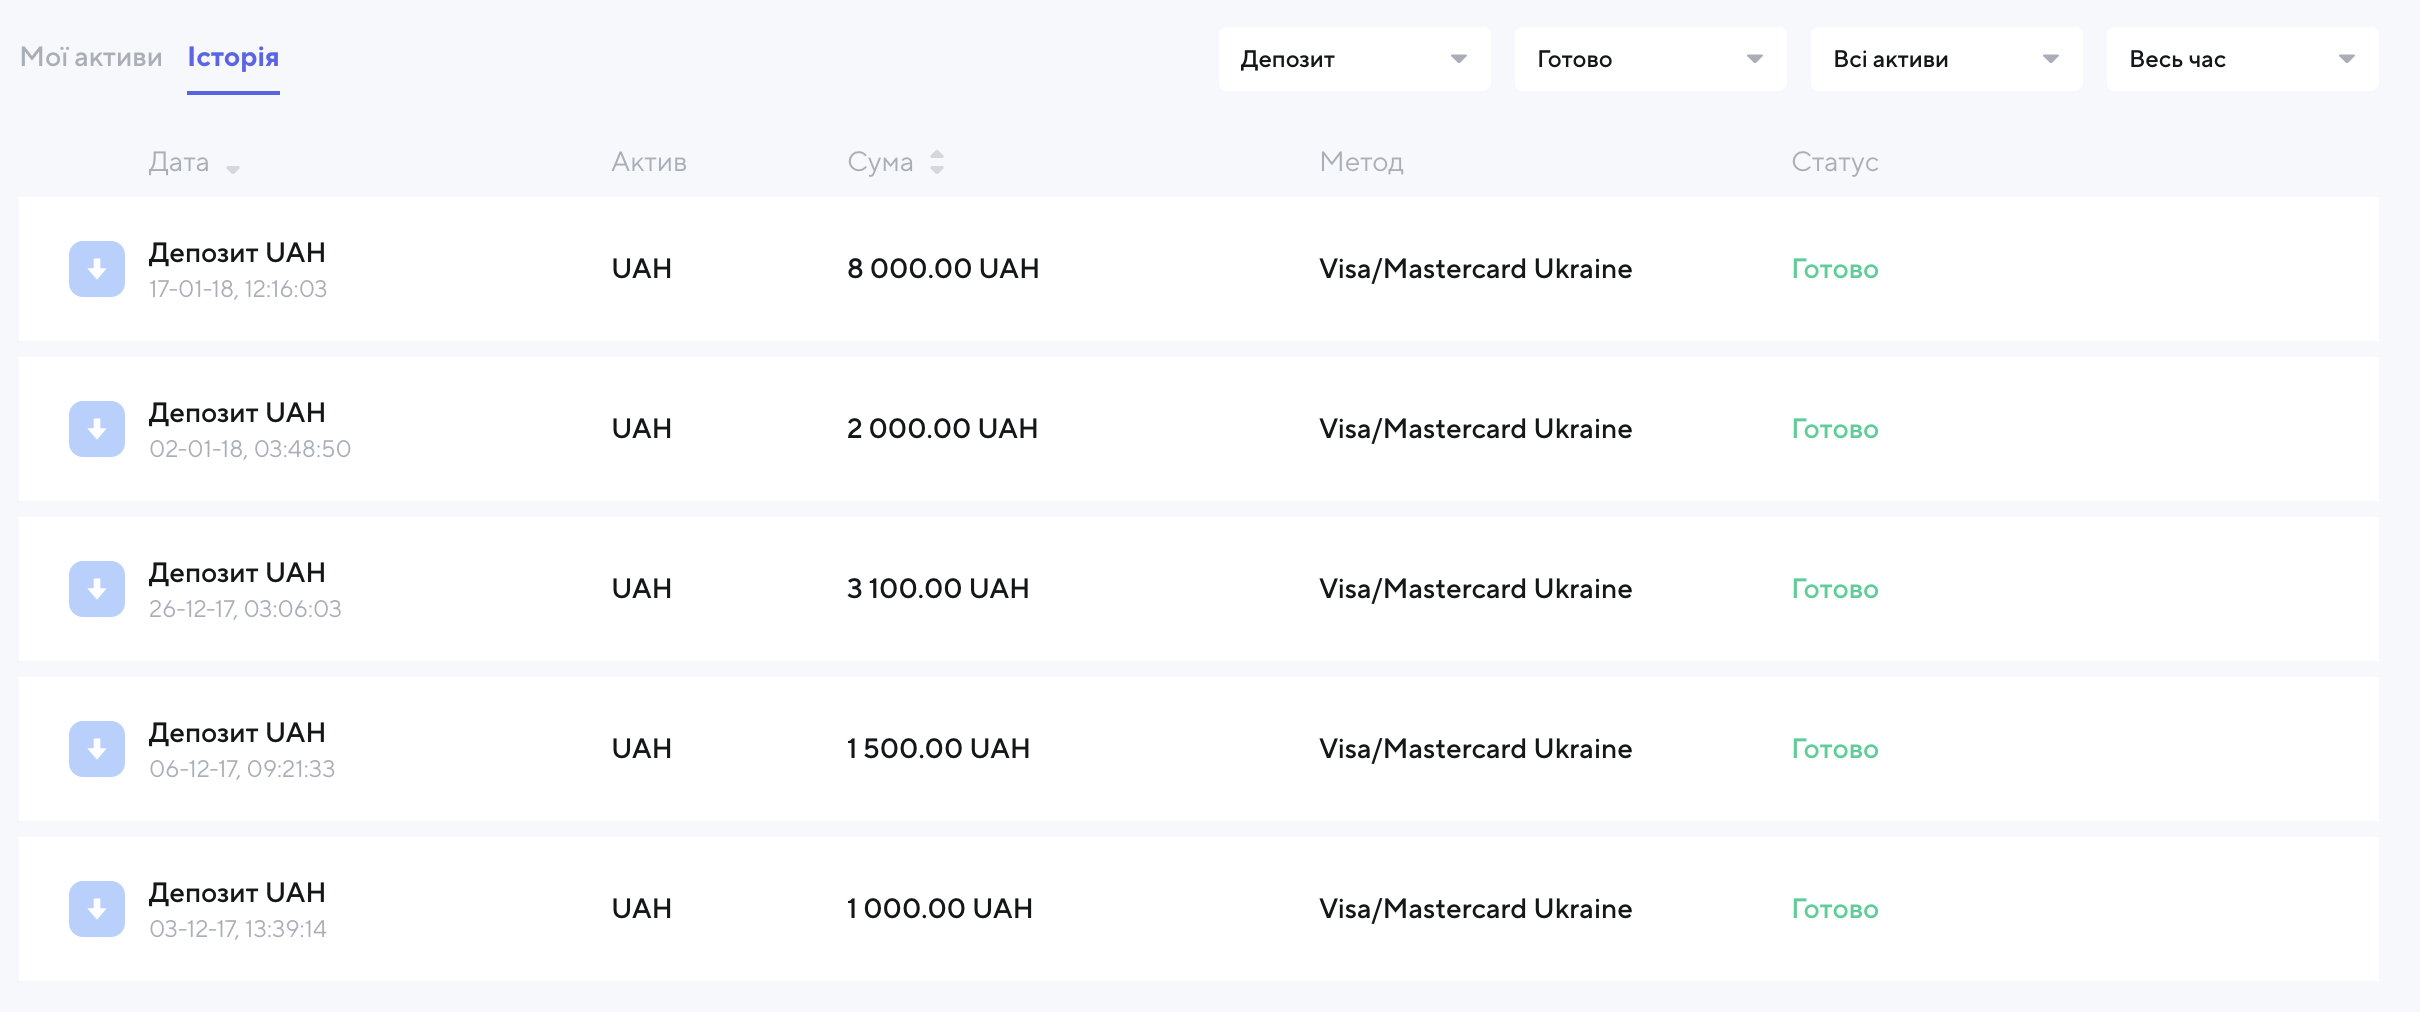2420x1012 pixels.
Task: Click the Метод column header
Action: pos(1361,162)
